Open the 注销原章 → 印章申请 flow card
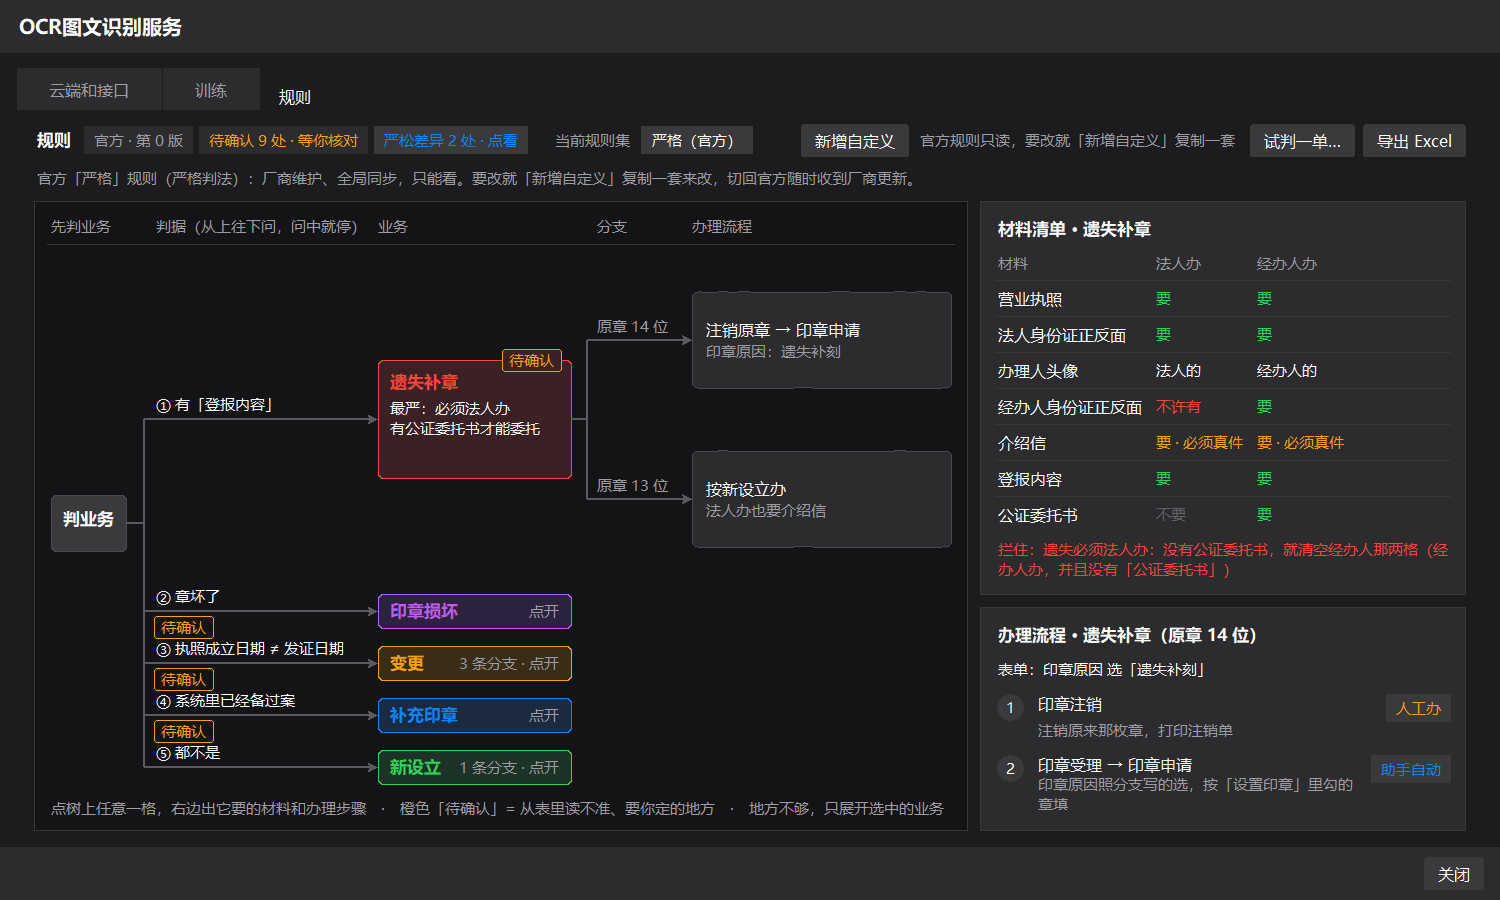The image size is (1500, 900). point(822,340)
